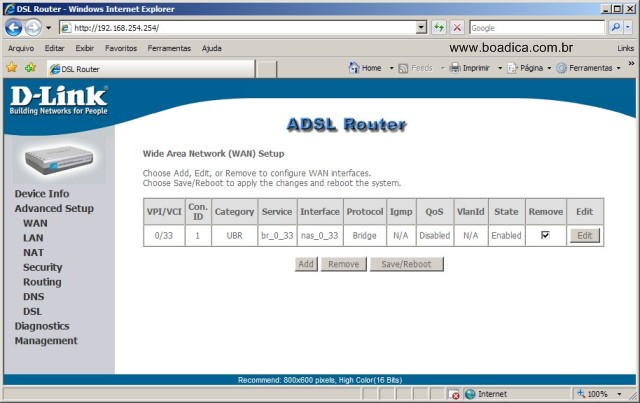The height and width of the screenshot is (403, 640).
Task: Click the Stop loading red X icon
Action: pyautogui.click(x=457, y=27)
